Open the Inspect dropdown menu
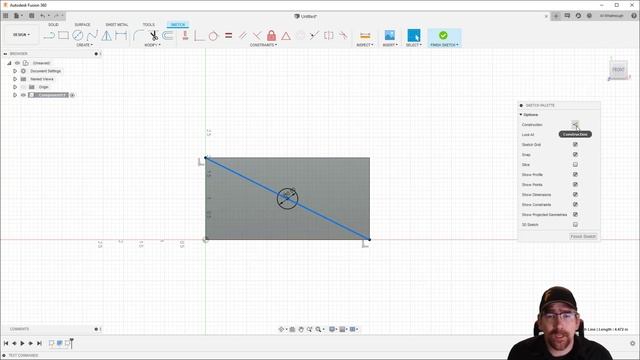The image size is (640, 360). [x=365, y=45]
